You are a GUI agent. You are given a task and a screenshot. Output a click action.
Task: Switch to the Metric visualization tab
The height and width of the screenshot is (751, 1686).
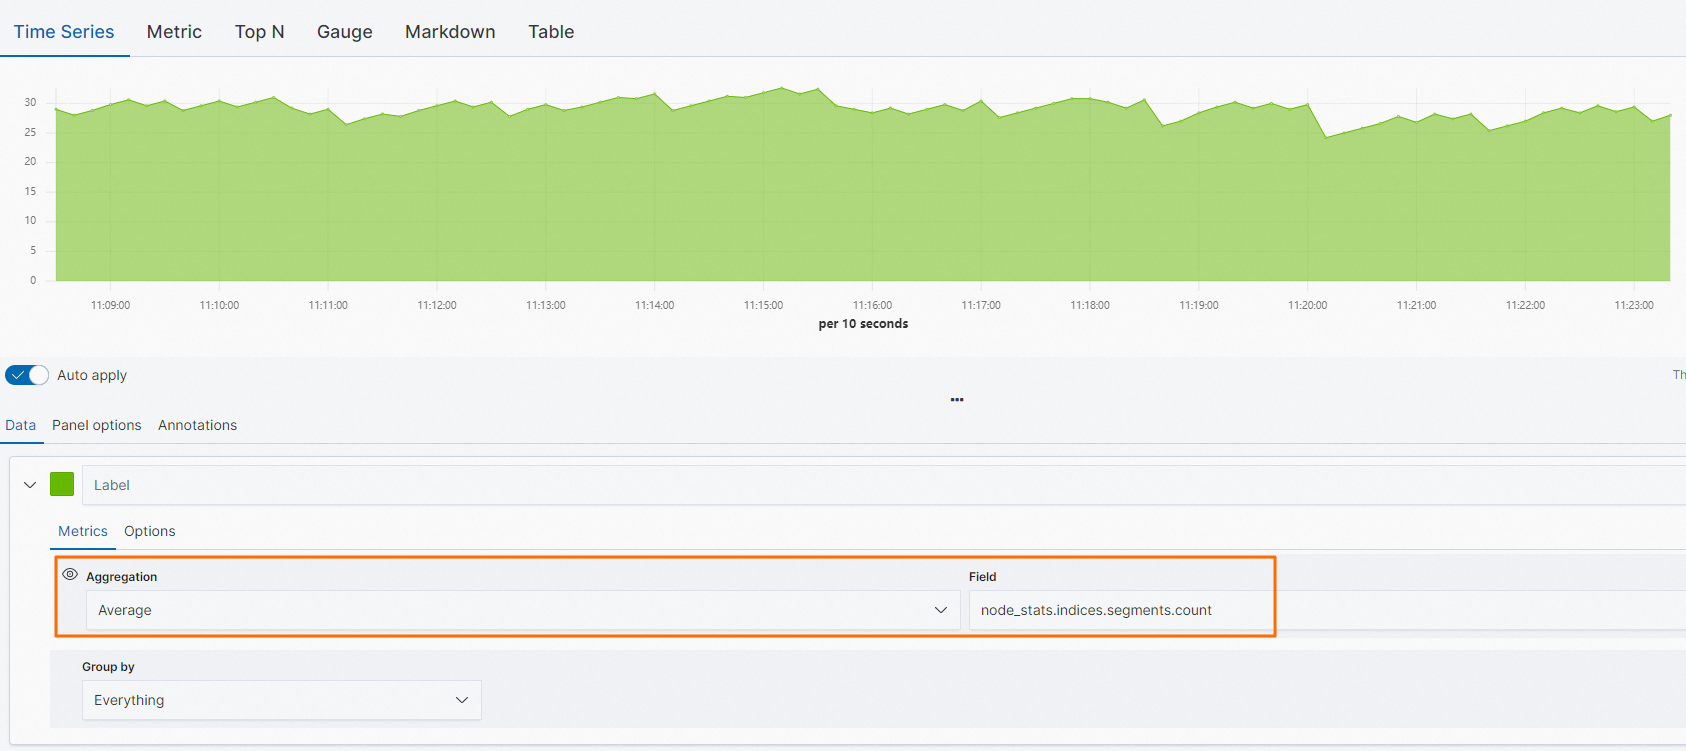pos(174,32)
